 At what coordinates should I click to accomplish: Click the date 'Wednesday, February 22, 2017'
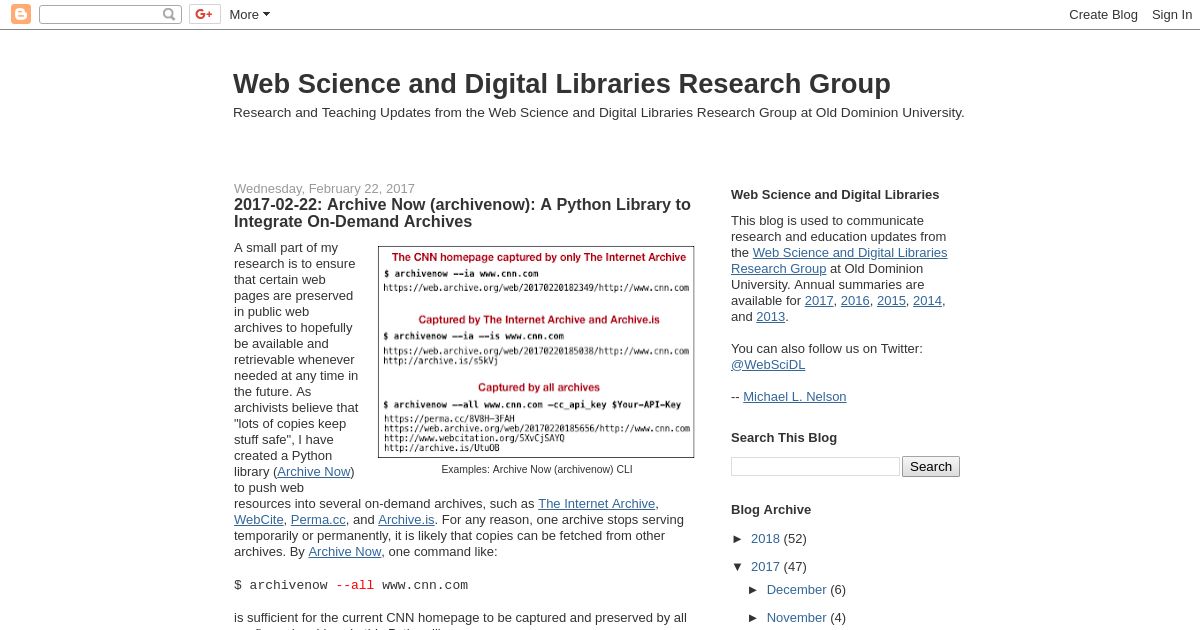(324, 188)
